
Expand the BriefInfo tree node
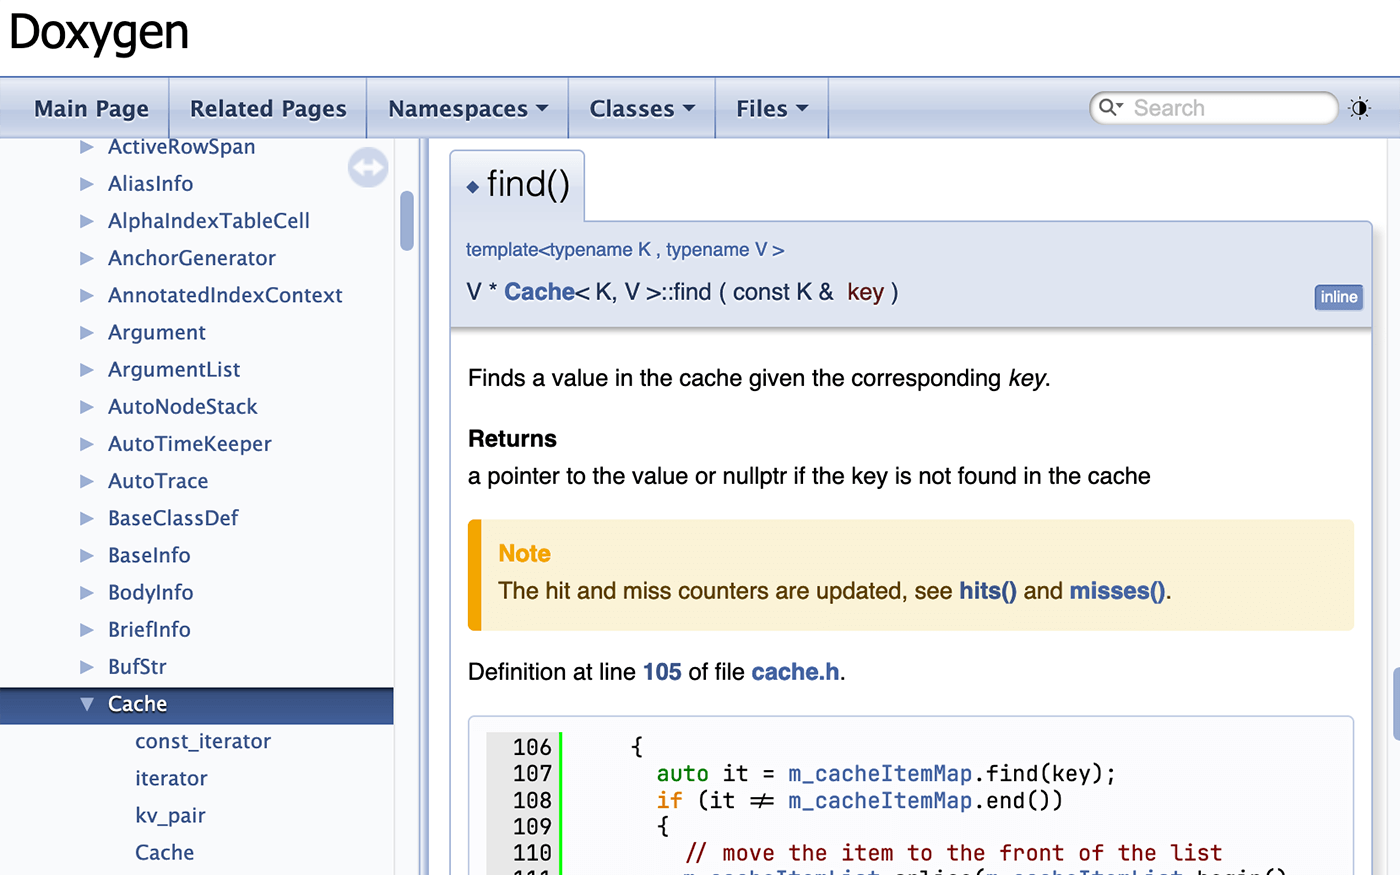pos(87,630)
